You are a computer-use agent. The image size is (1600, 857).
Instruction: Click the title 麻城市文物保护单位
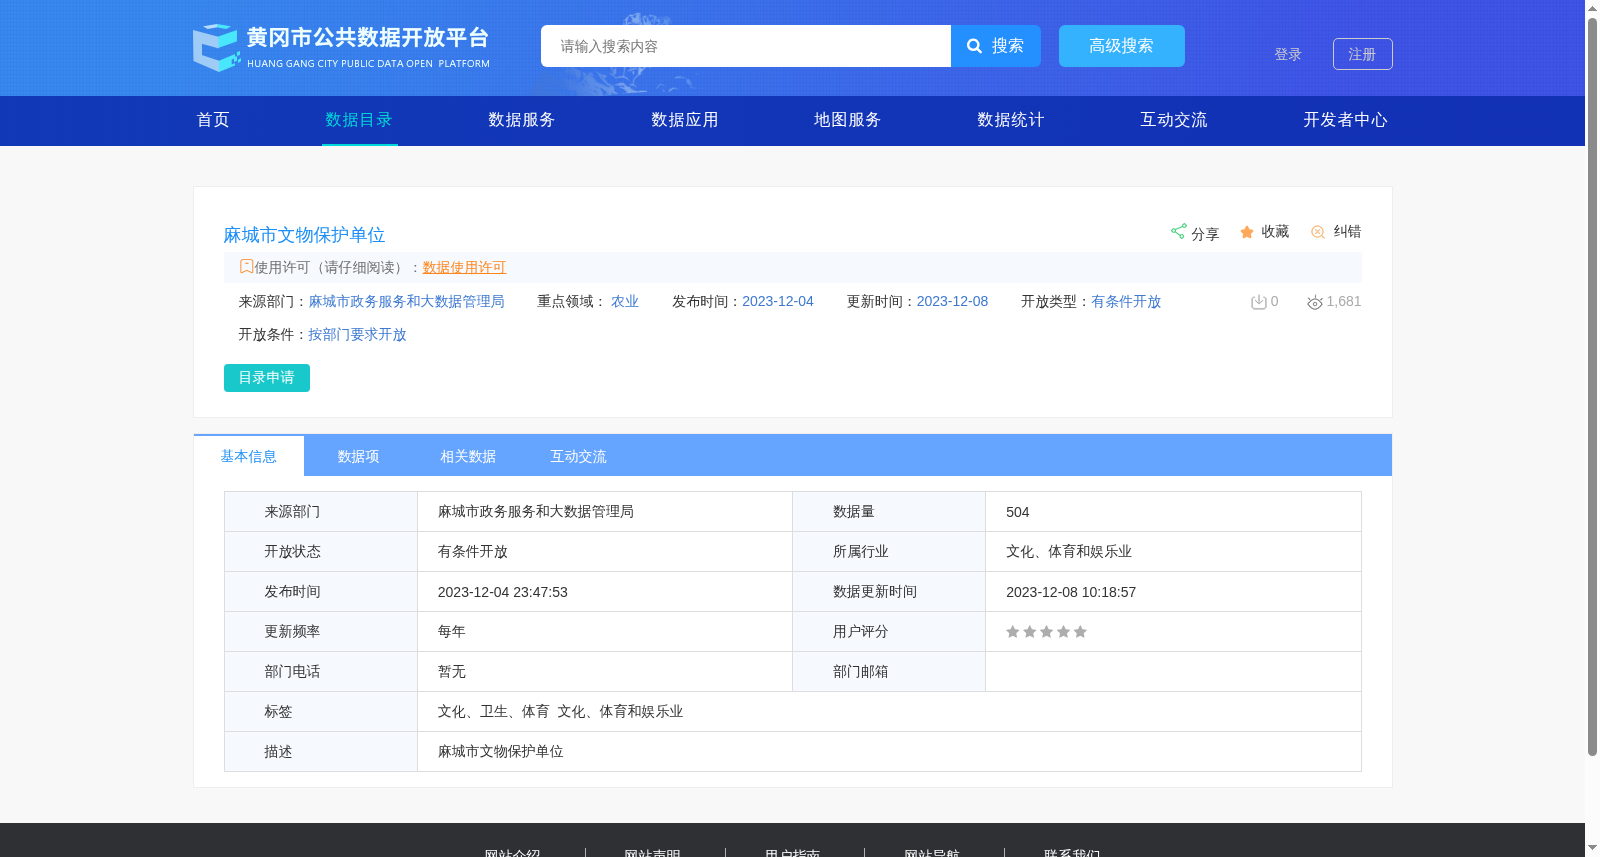(304, 235)
